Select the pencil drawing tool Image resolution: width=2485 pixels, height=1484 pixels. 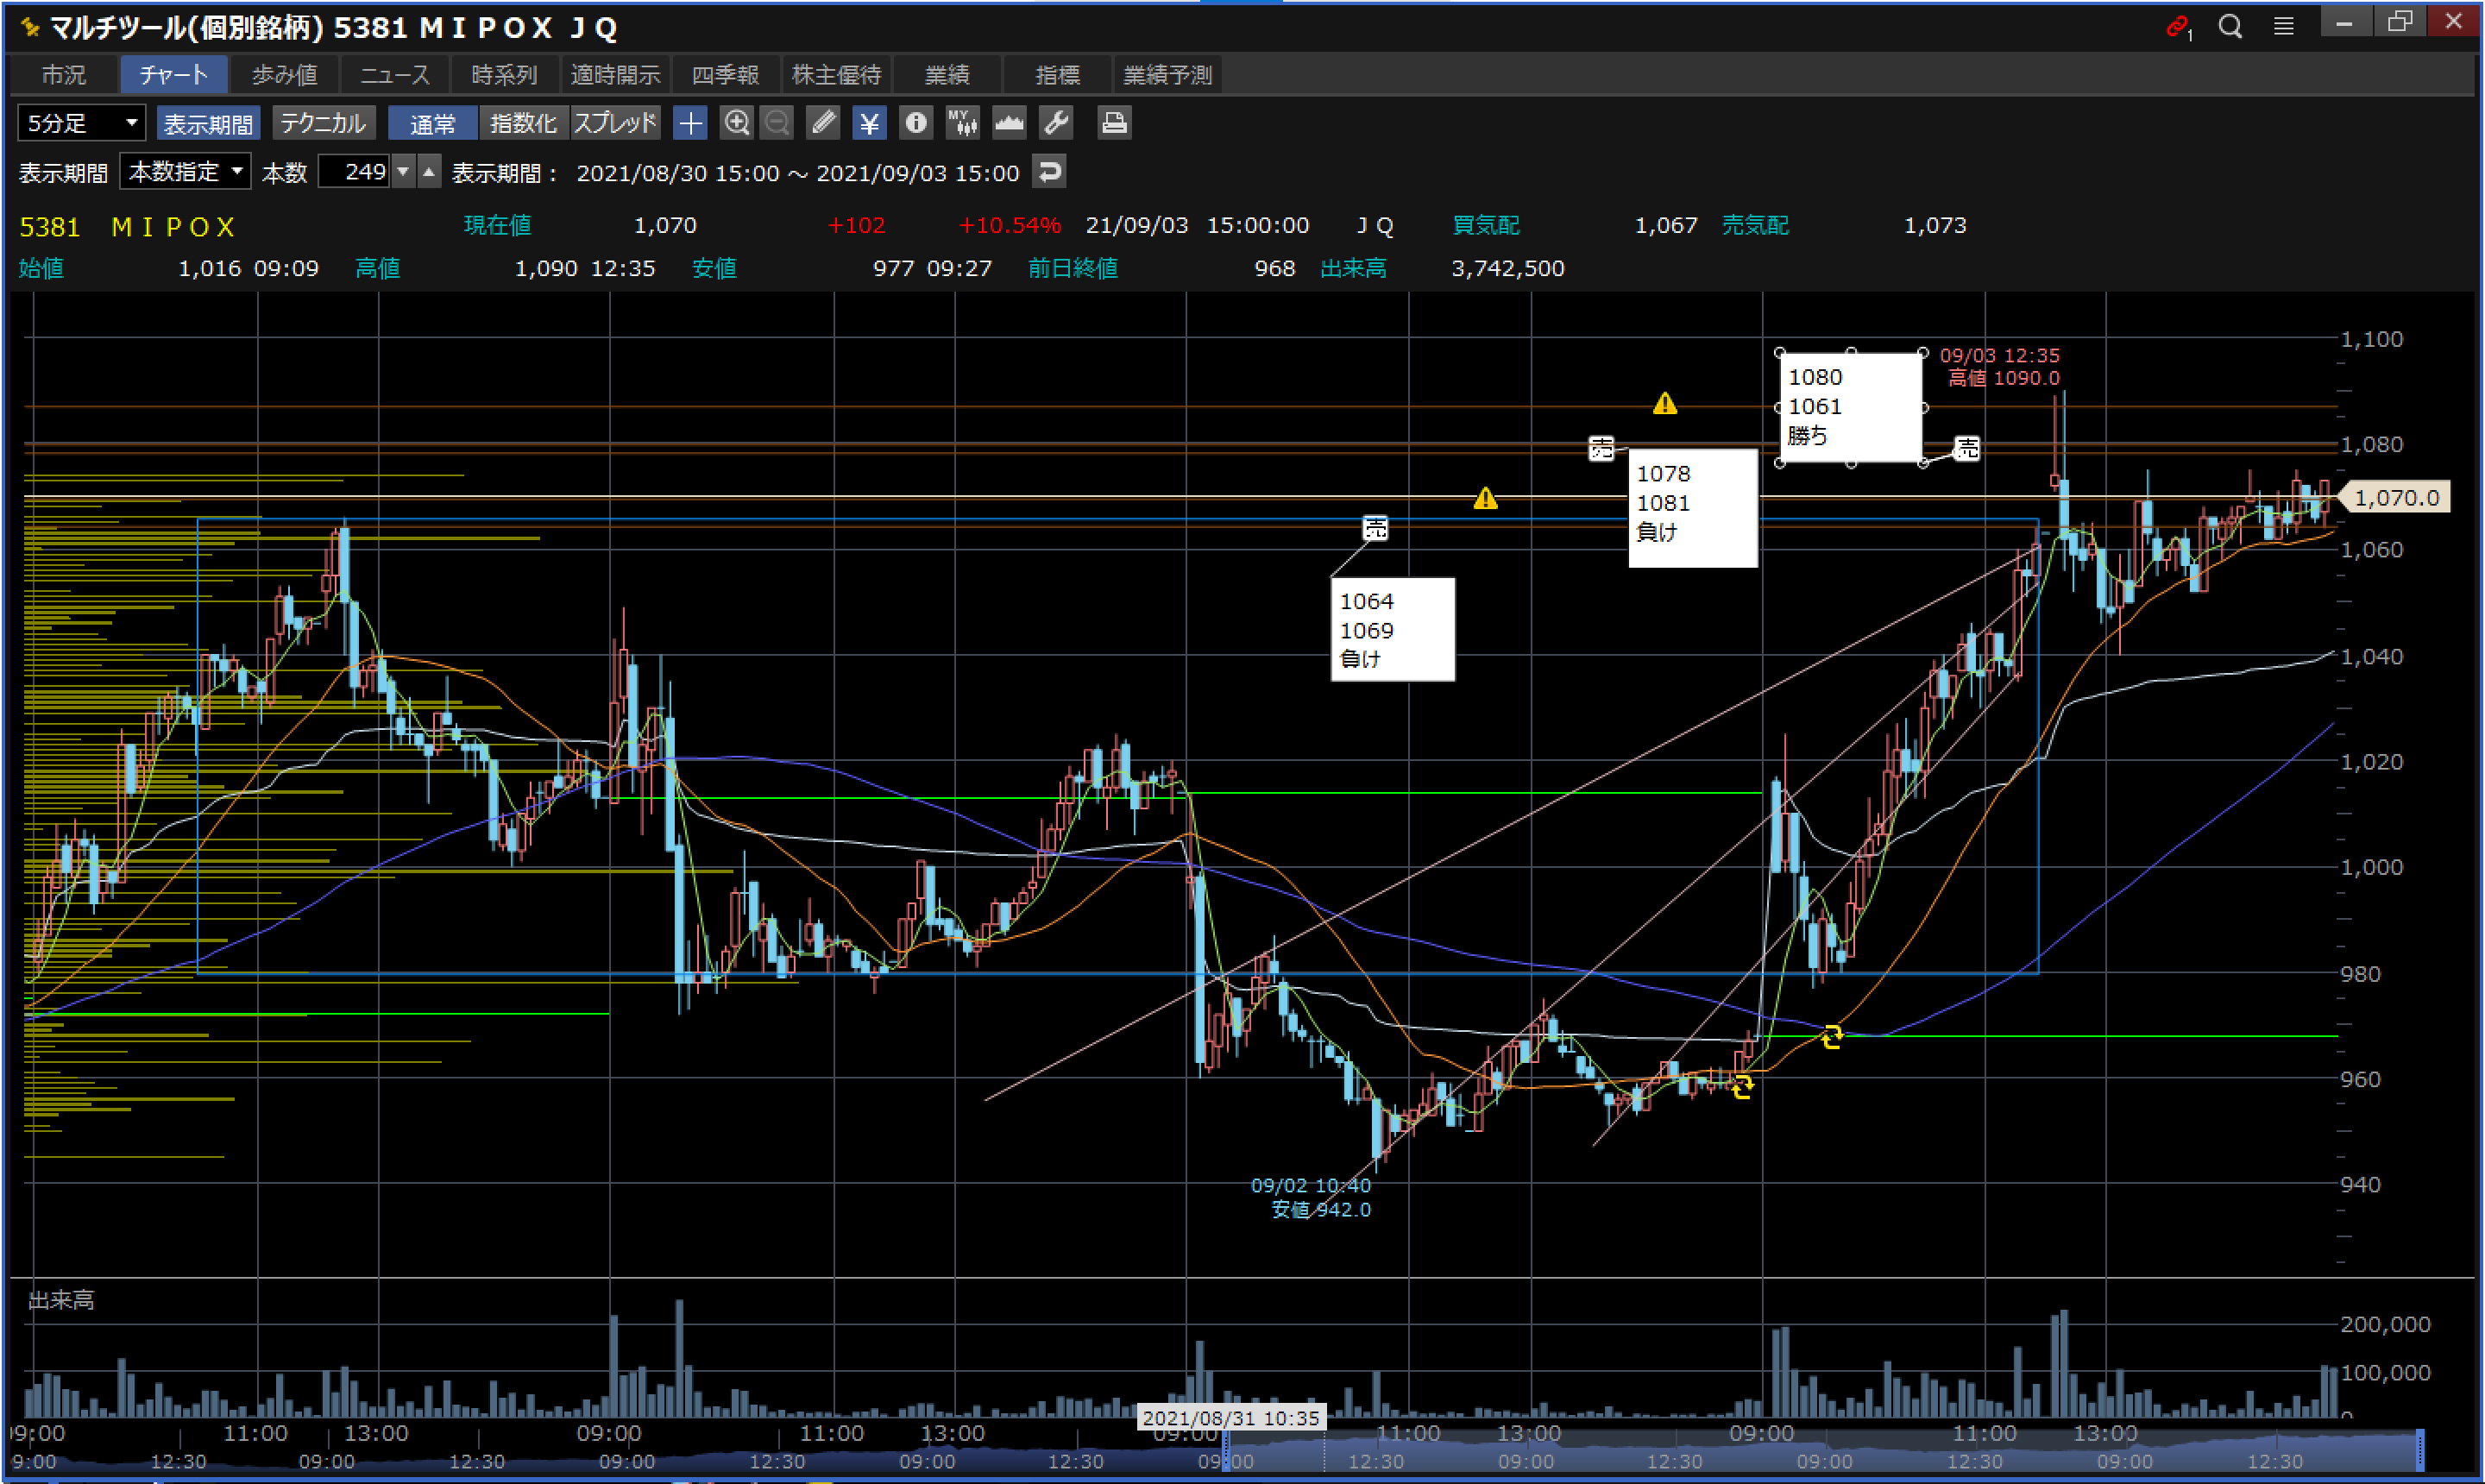(x=823, y=123)
